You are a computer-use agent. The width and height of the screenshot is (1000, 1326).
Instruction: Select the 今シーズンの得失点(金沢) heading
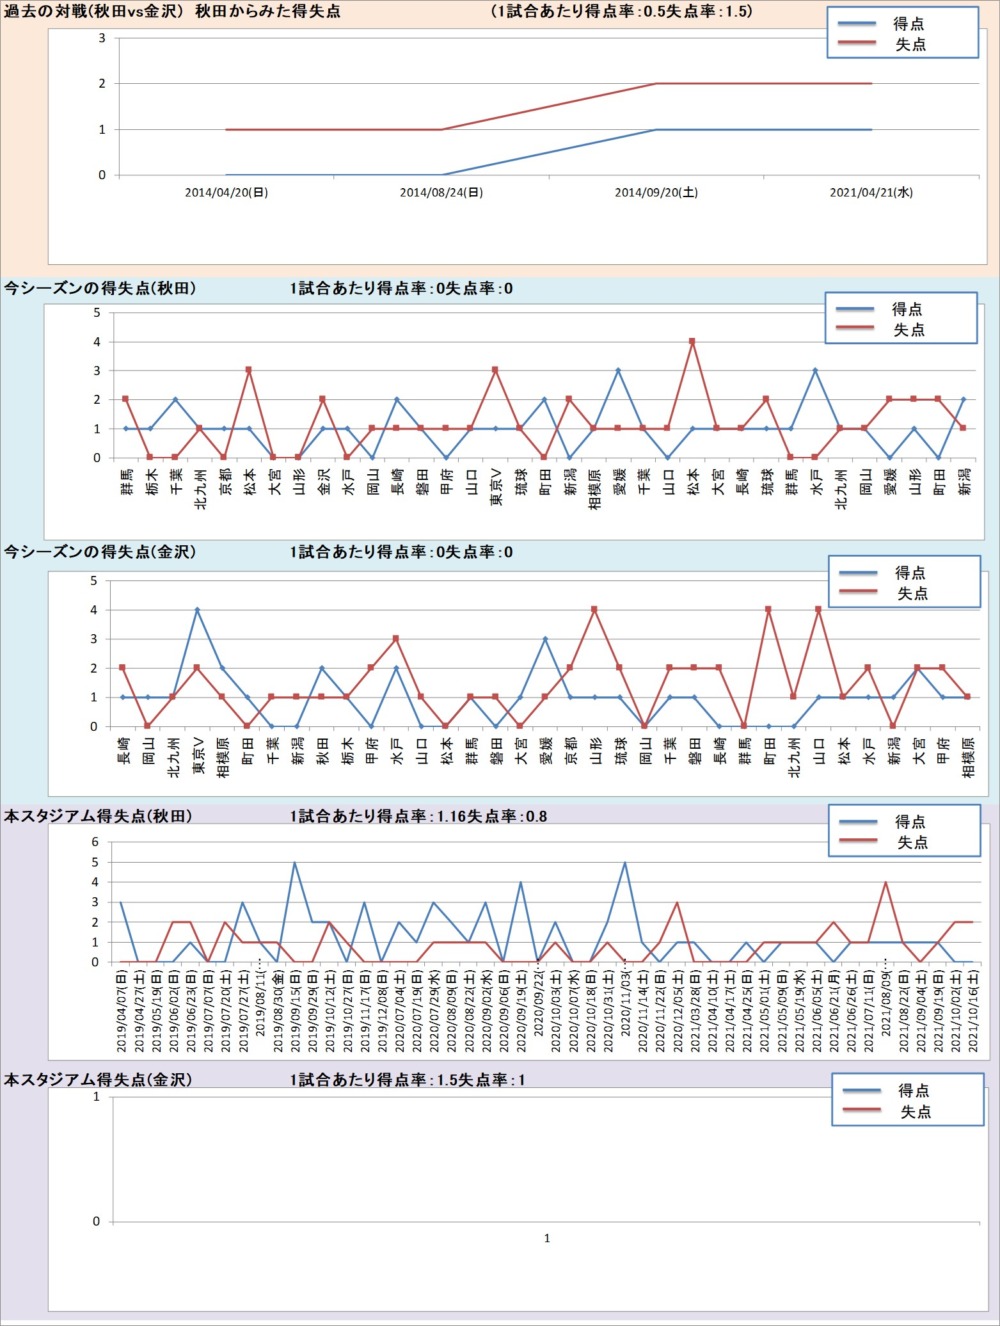100,552
